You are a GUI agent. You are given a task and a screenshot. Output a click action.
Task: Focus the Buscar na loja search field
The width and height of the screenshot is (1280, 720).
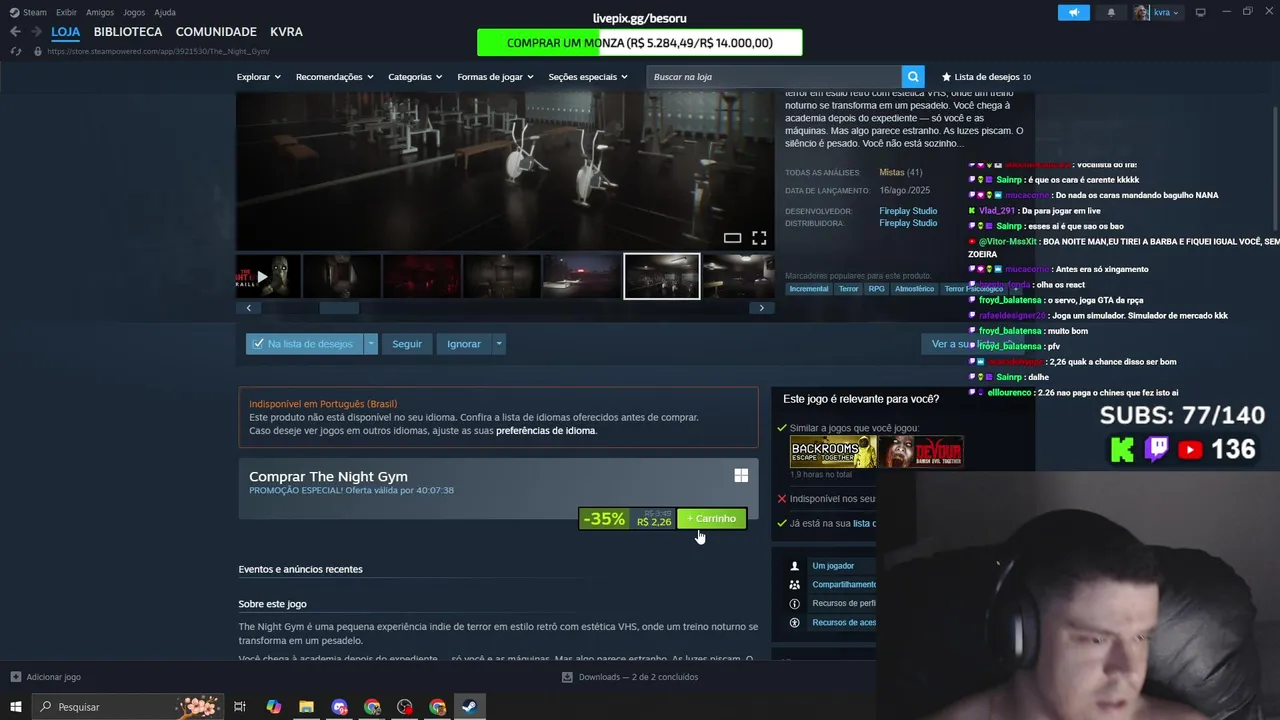774,77
